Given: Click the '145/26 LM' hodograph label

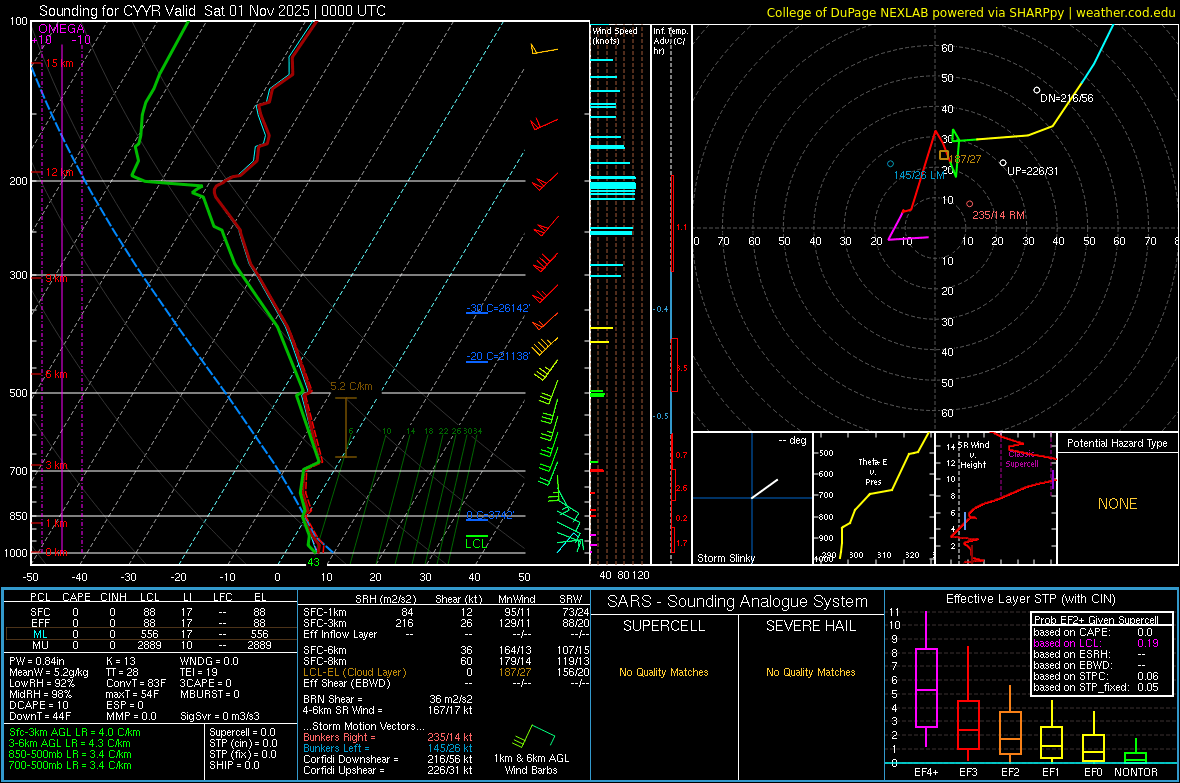Looking at the screenshot, I should pos(920,175).
